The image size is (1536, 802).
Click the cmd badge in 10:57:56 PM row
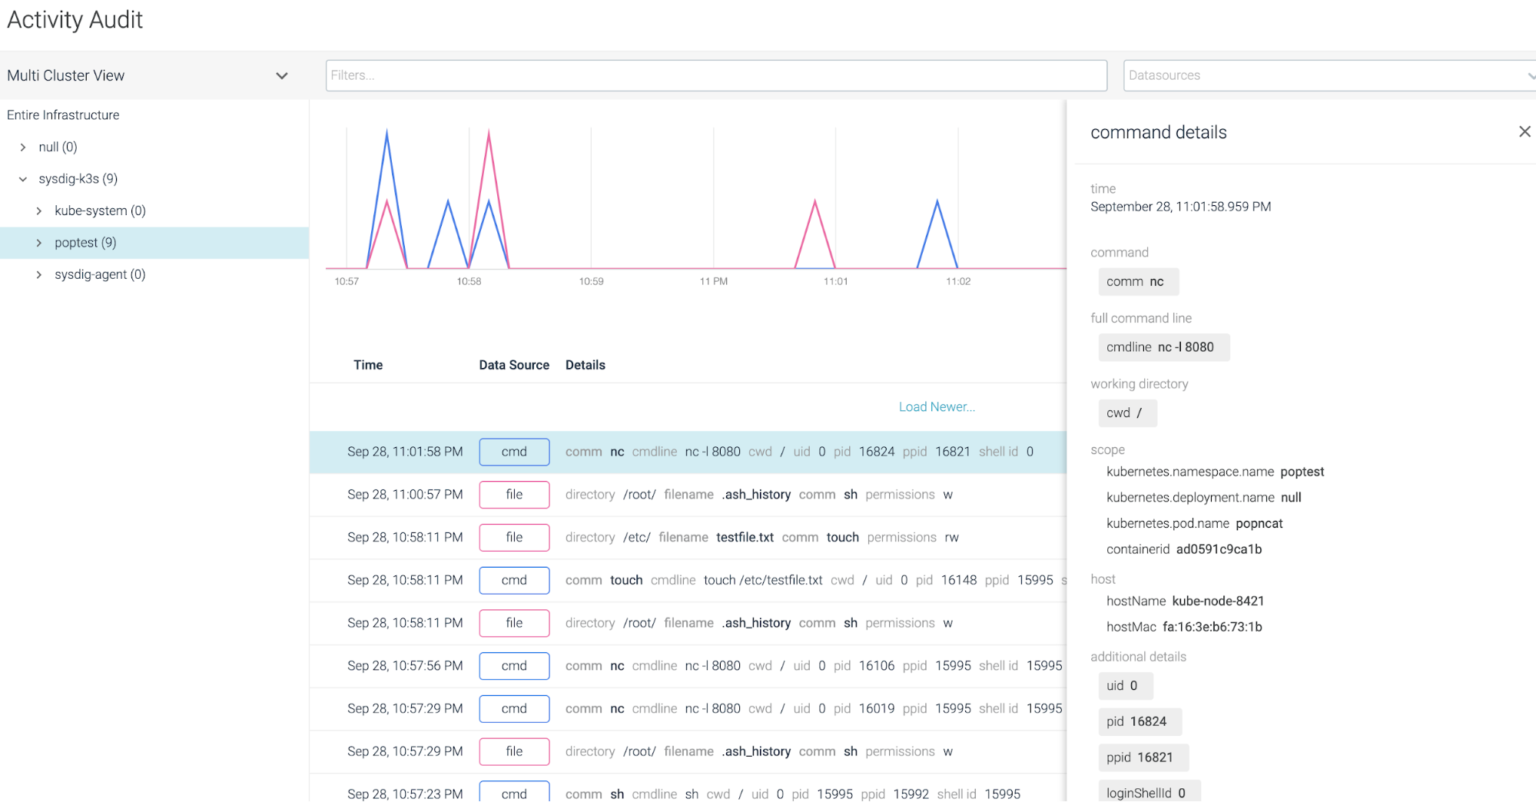[514, 666]
